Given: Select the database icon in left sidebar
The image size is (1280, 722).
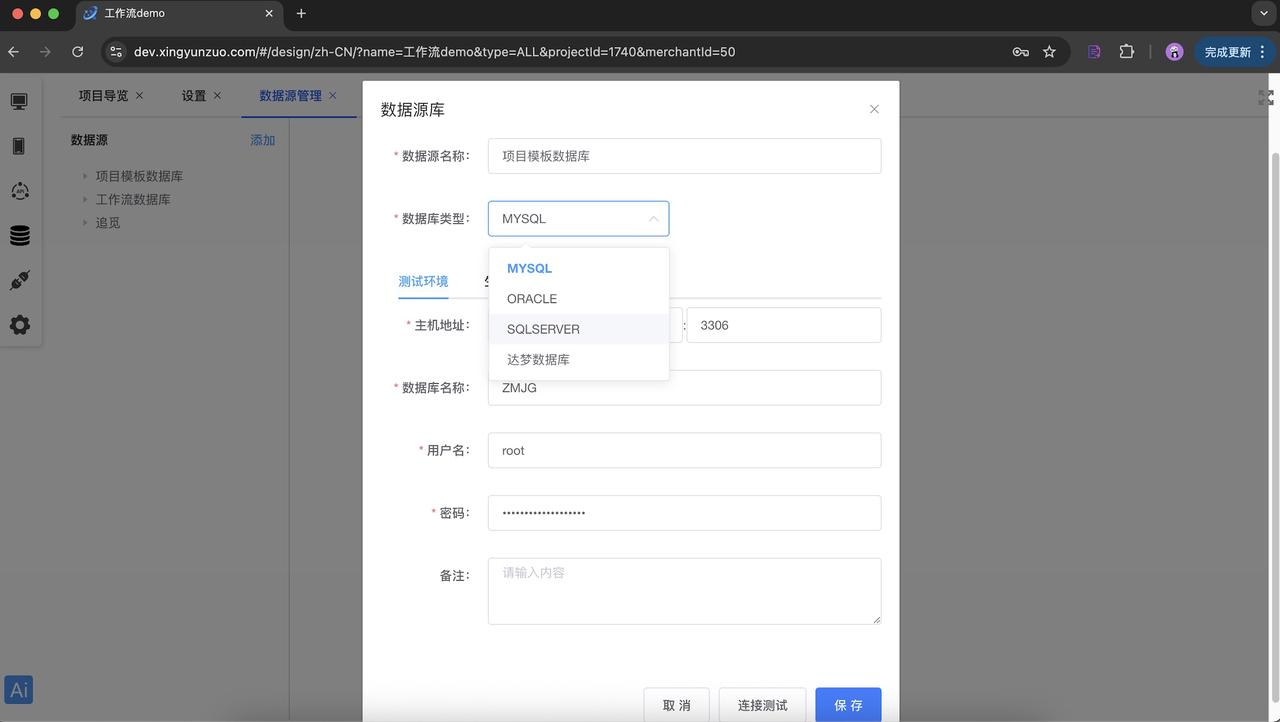Looking at the screenshot, I should pyautogui.click(x=19, y=236).
